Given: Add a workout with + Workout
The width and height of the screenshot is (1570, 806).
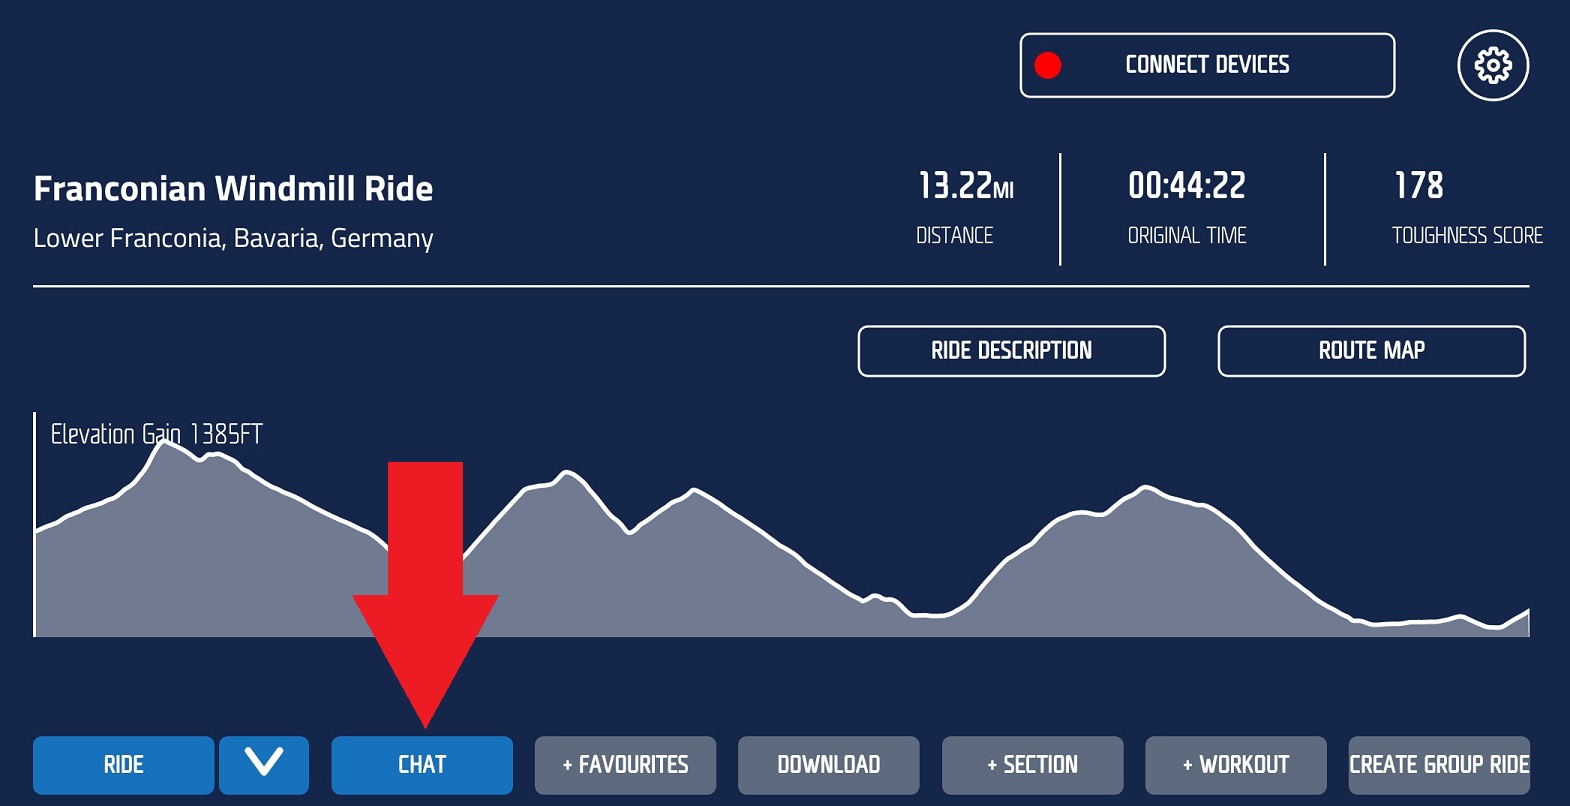Looking at the screenshot, I should (1236, 765).
